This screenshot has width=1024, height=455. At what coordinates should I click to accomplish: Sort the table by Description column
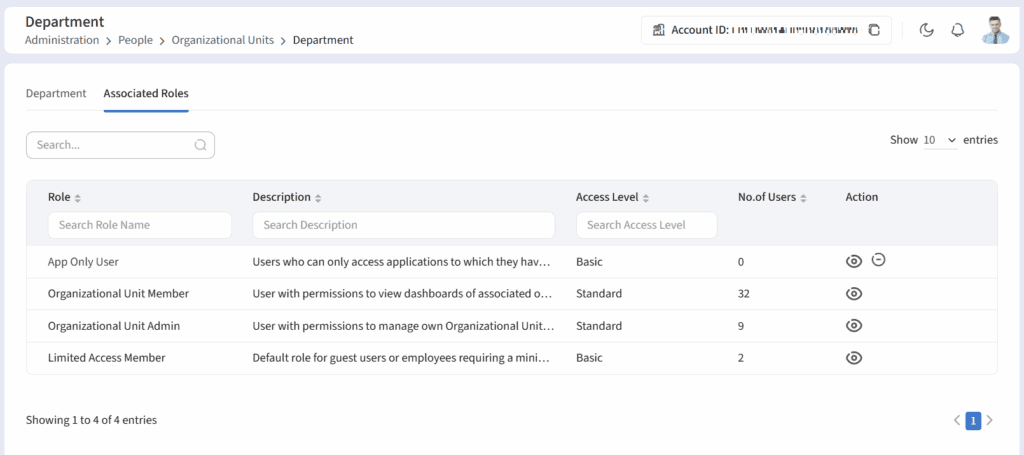(x=318, y=198)
